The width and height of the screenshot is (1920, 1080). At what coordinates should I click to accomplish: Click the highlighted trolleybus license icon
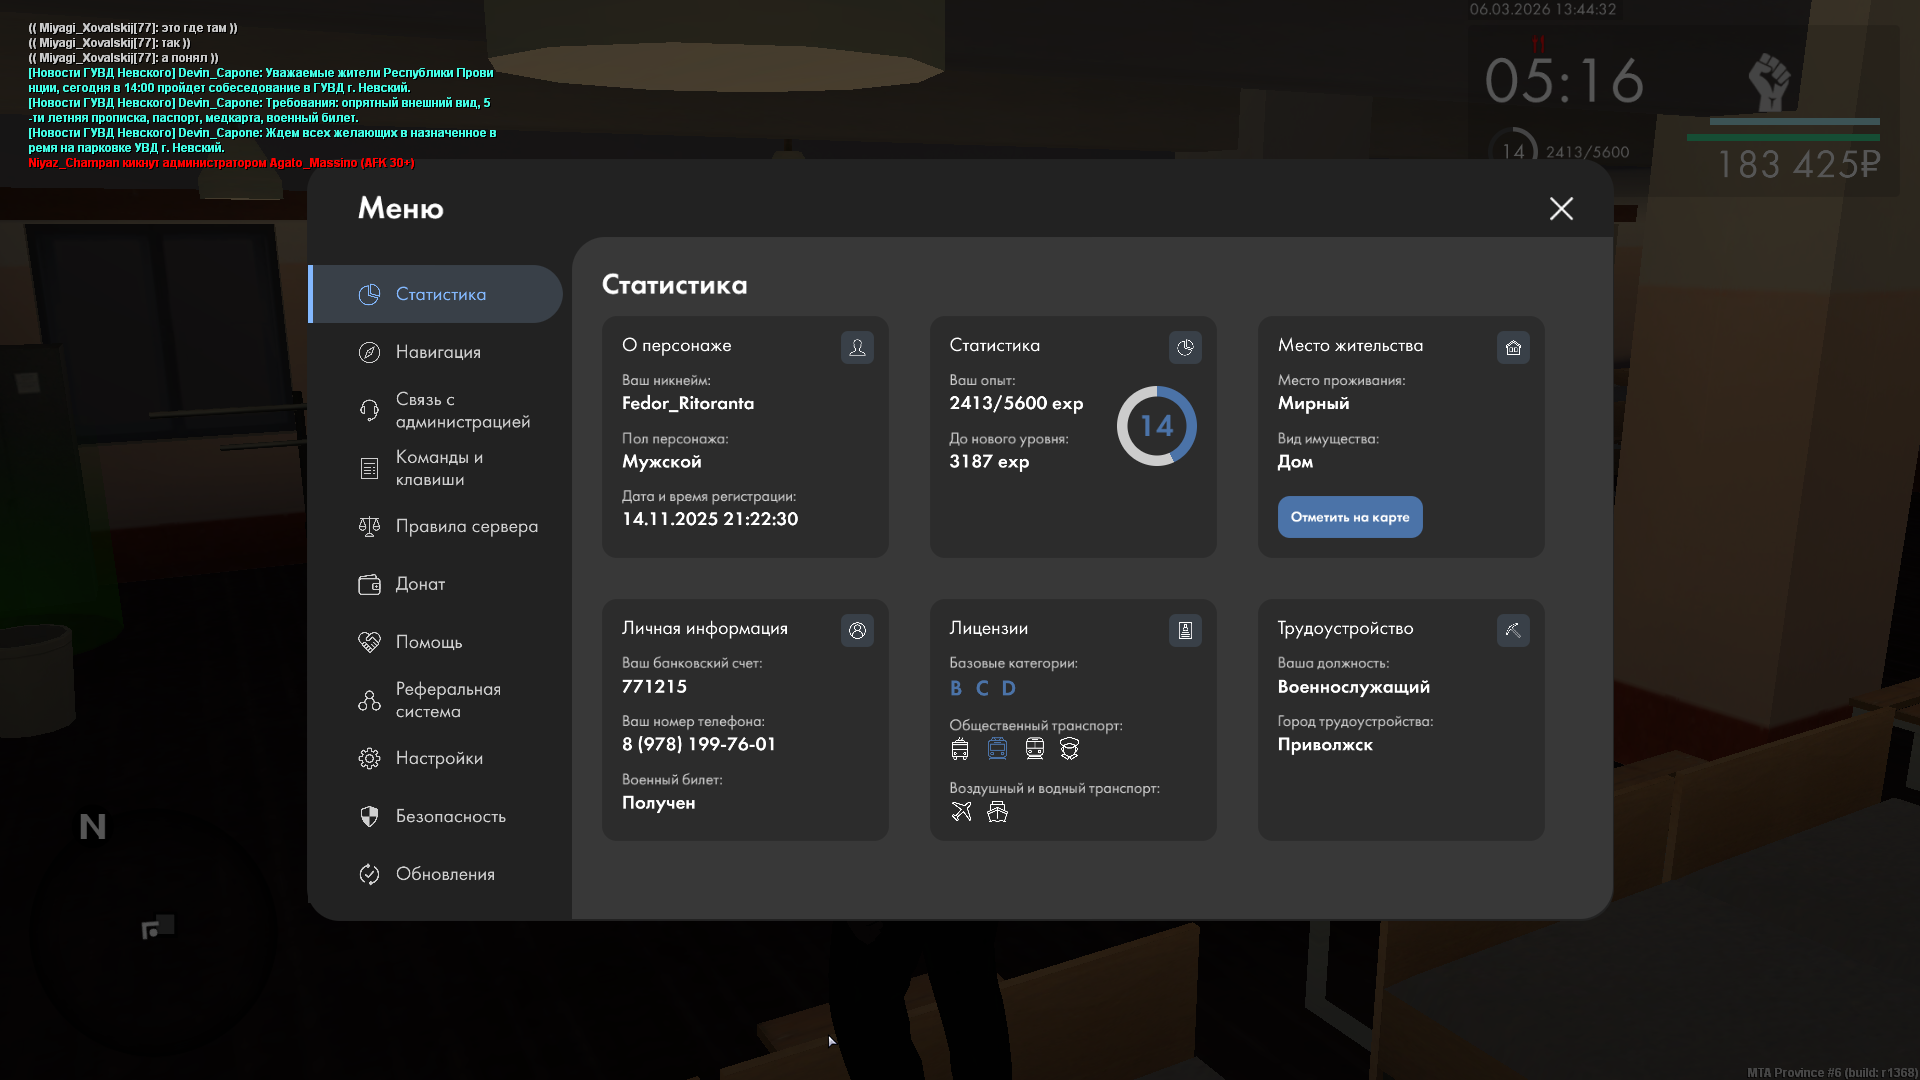tap(997, 749)
